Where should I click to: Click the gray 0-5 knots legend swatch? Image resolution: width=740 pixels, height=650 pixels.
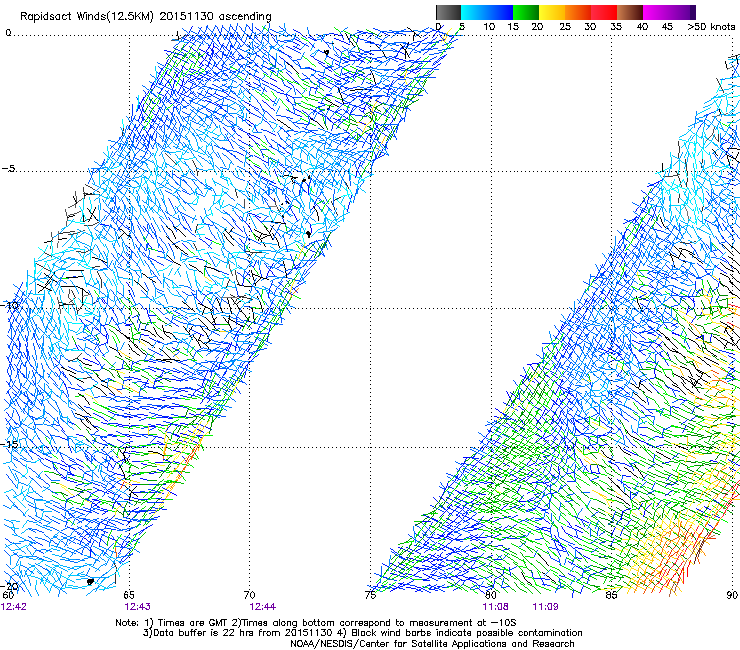coord(448,12)
